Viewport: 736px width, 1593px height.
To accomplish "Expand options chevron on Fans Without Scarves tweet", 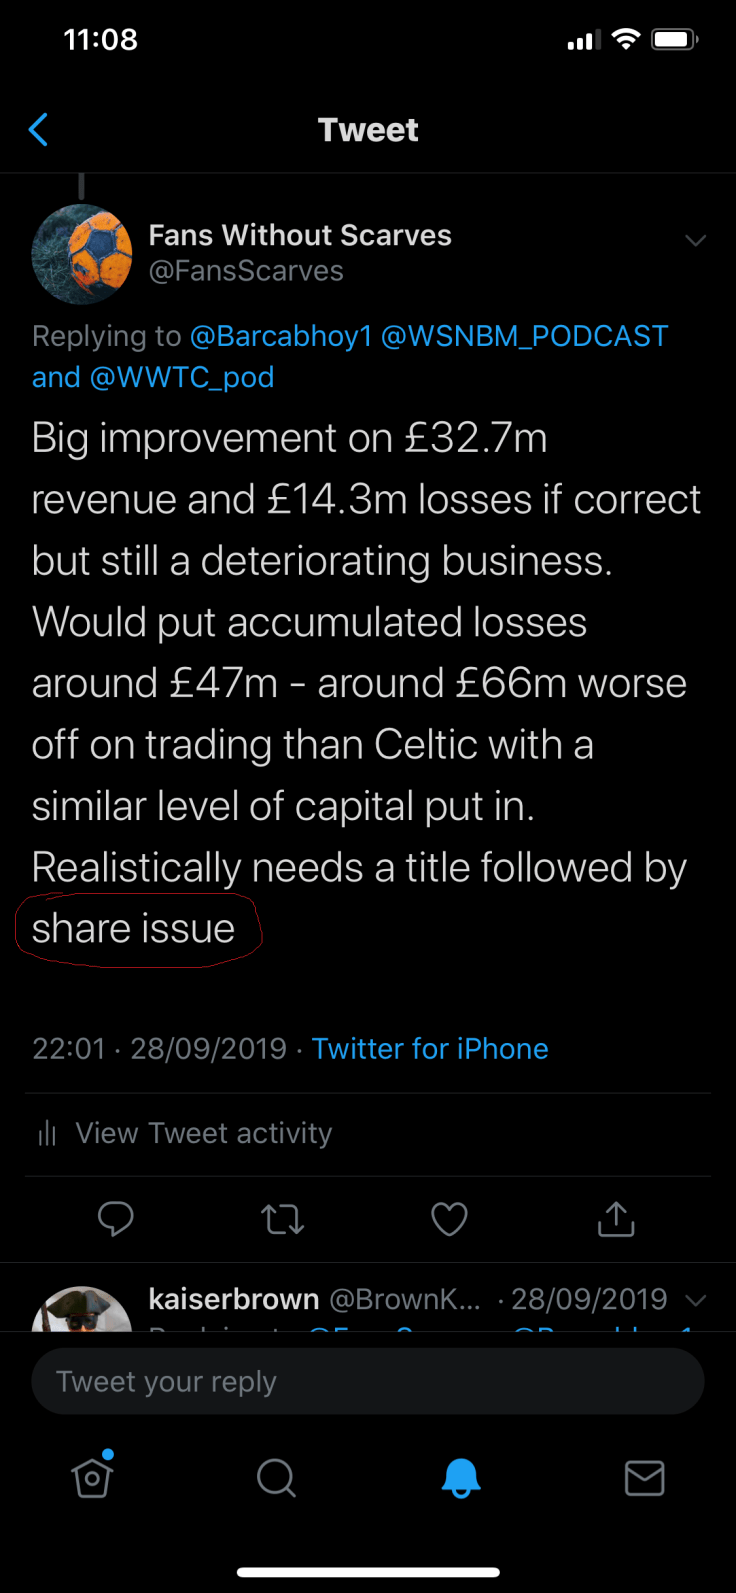I will pos(696,240).
